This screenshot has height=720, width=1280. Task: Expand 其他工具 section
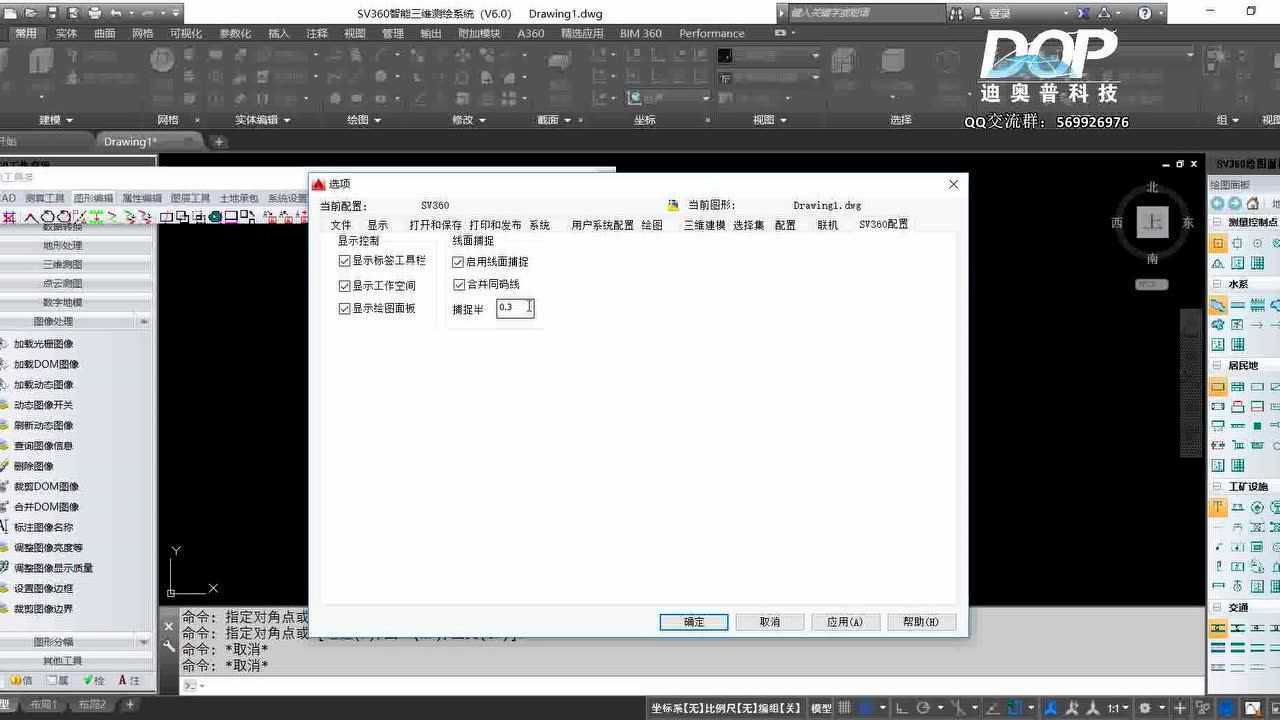76,661
